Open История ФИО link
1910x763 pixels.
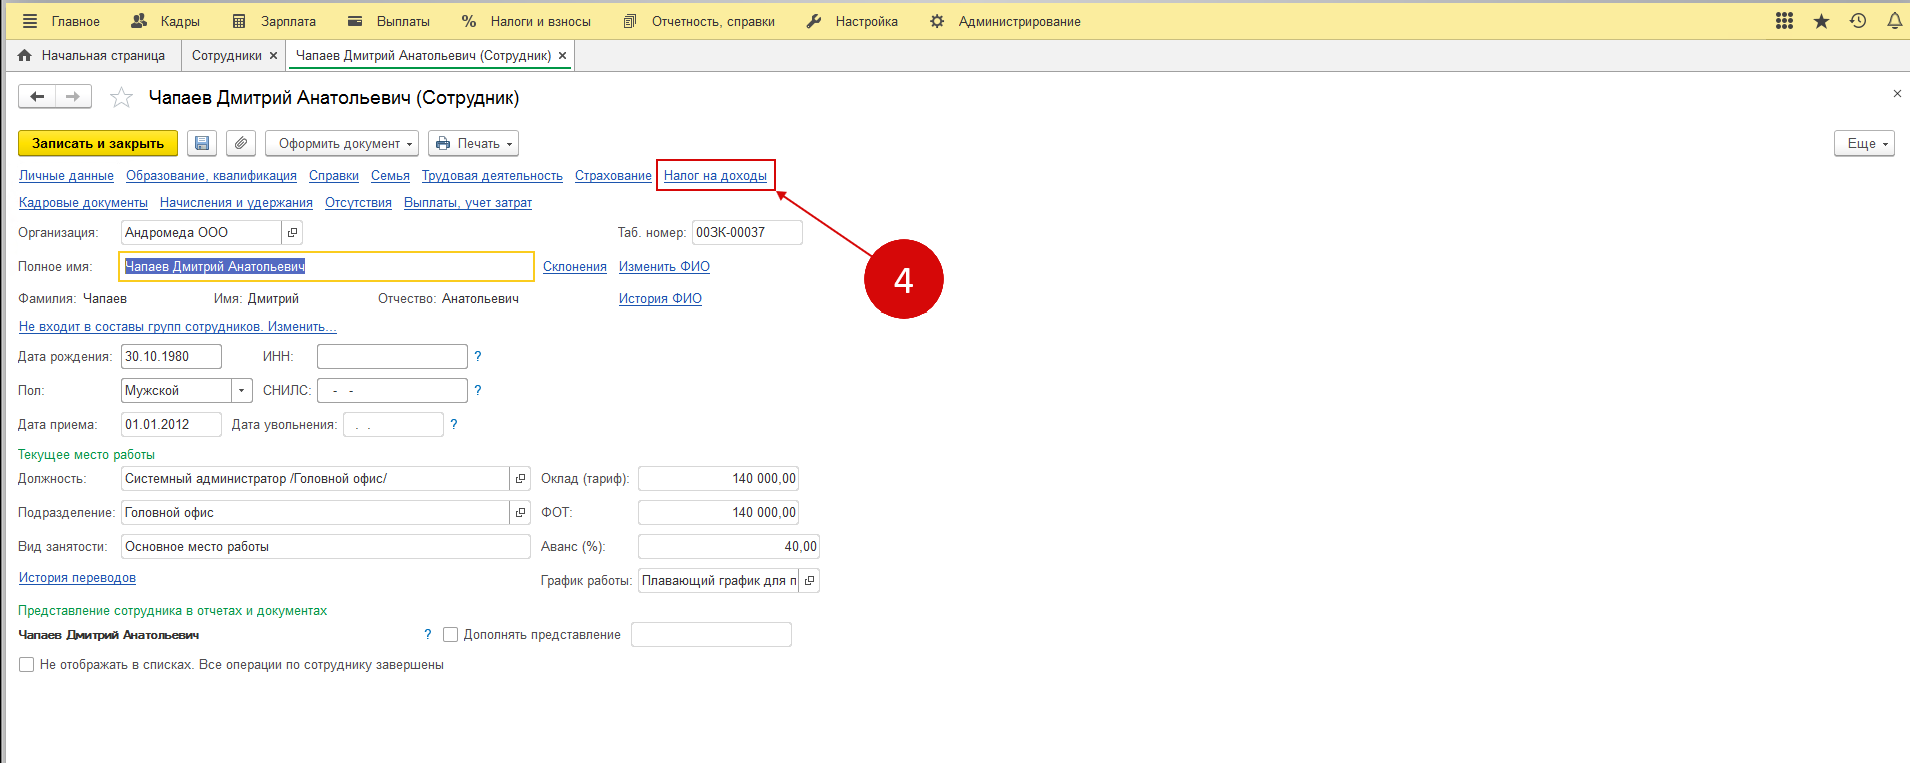tap(660, 299)
